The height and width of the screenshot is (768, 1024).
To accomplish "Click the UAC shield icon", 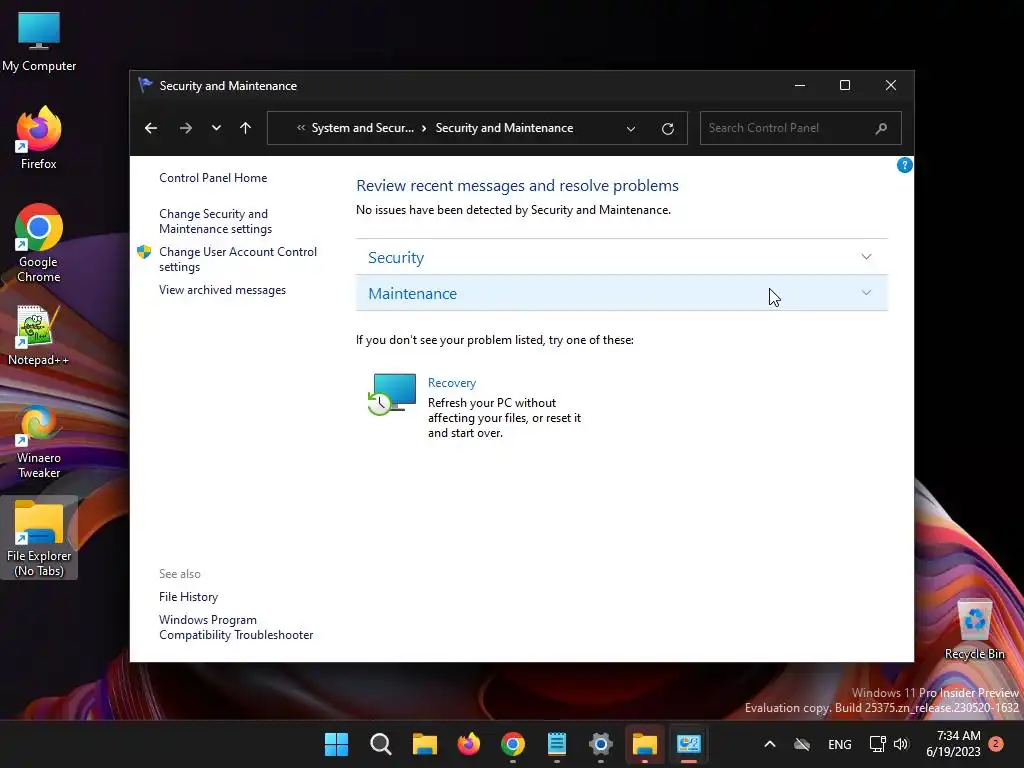I will (144, 252).
